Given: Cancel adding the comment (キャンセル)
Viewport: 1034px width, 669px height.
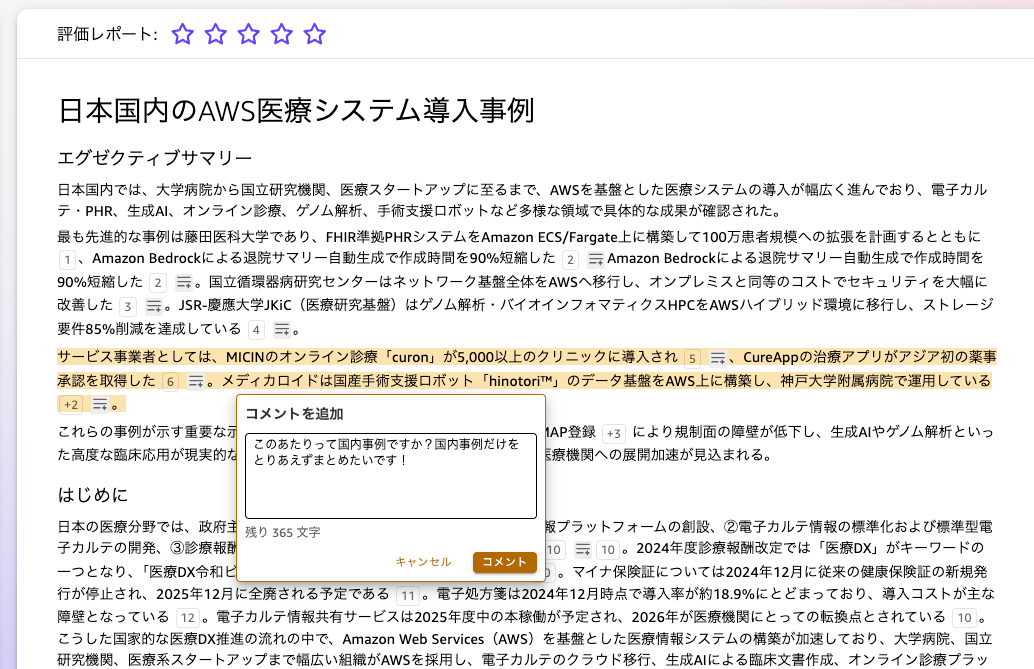Looking at the screenshot, I should point(423,561).
